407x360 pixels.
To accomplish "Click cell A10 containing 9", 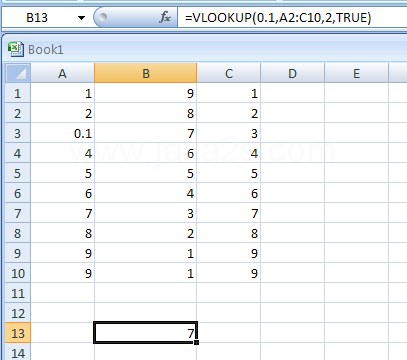I will pyautogui.click(x=62, y=273).
